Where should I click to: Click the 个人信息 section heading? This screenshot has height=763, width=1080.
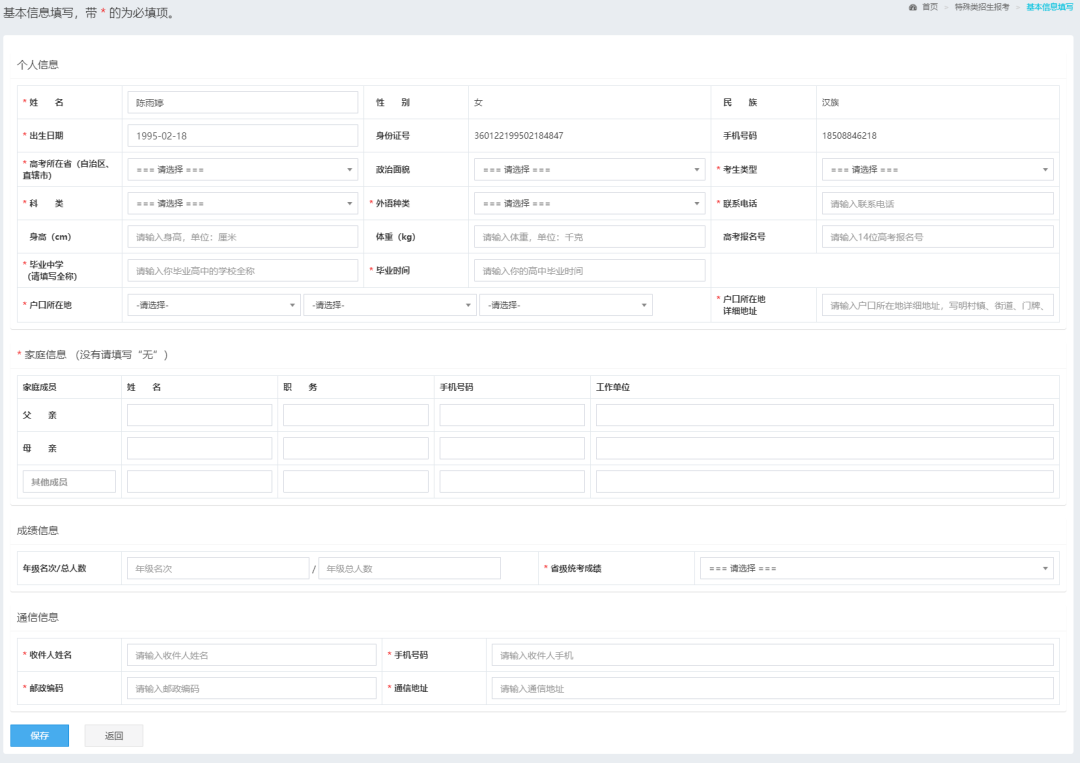[x=38, y=65]
